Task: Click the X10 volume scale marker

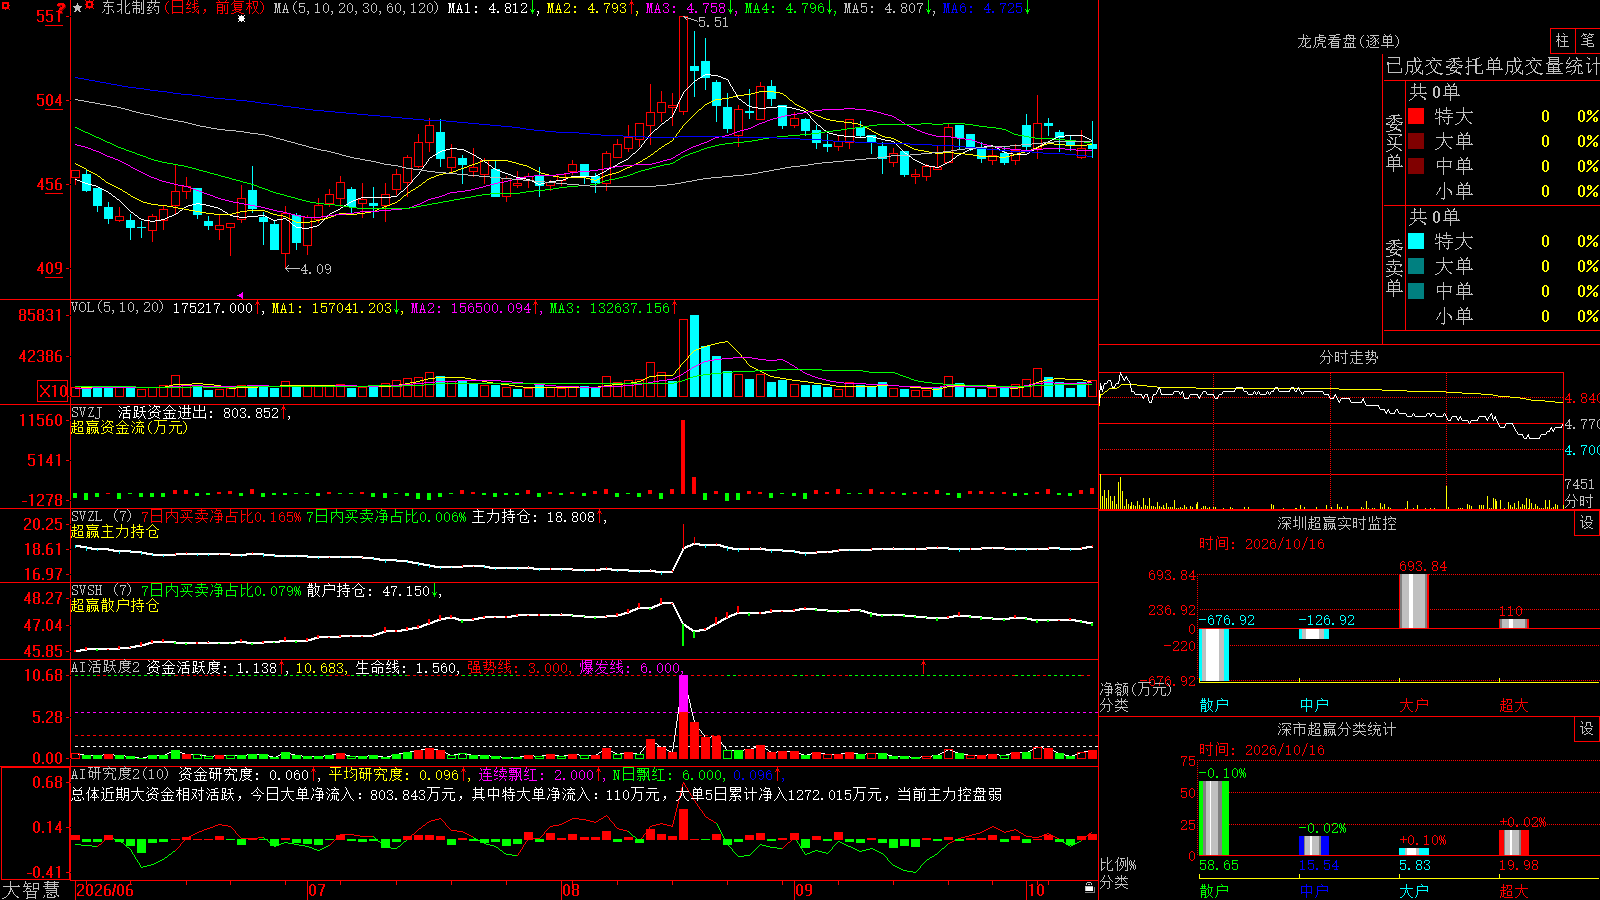Action: pos(54,391)
